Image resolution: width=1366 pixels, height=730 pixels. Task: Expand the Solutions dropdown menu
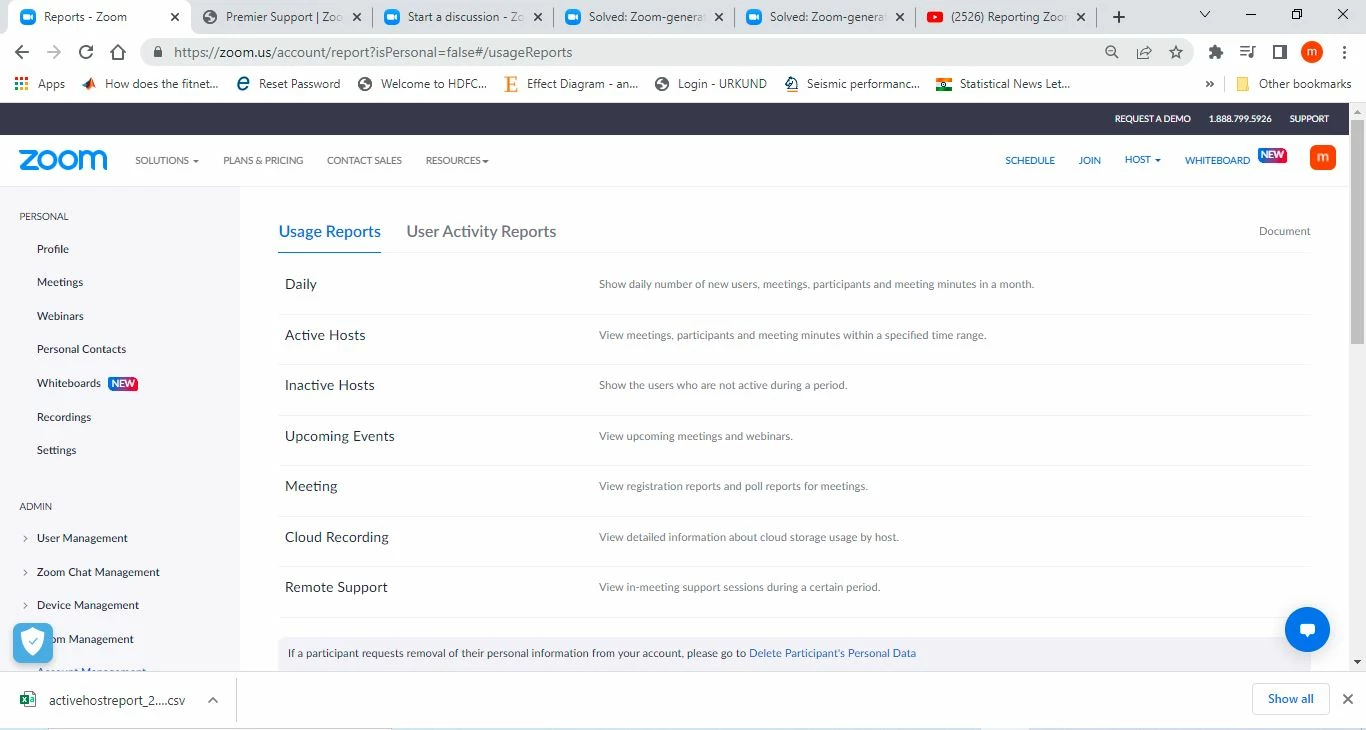[x=167, y=160]
